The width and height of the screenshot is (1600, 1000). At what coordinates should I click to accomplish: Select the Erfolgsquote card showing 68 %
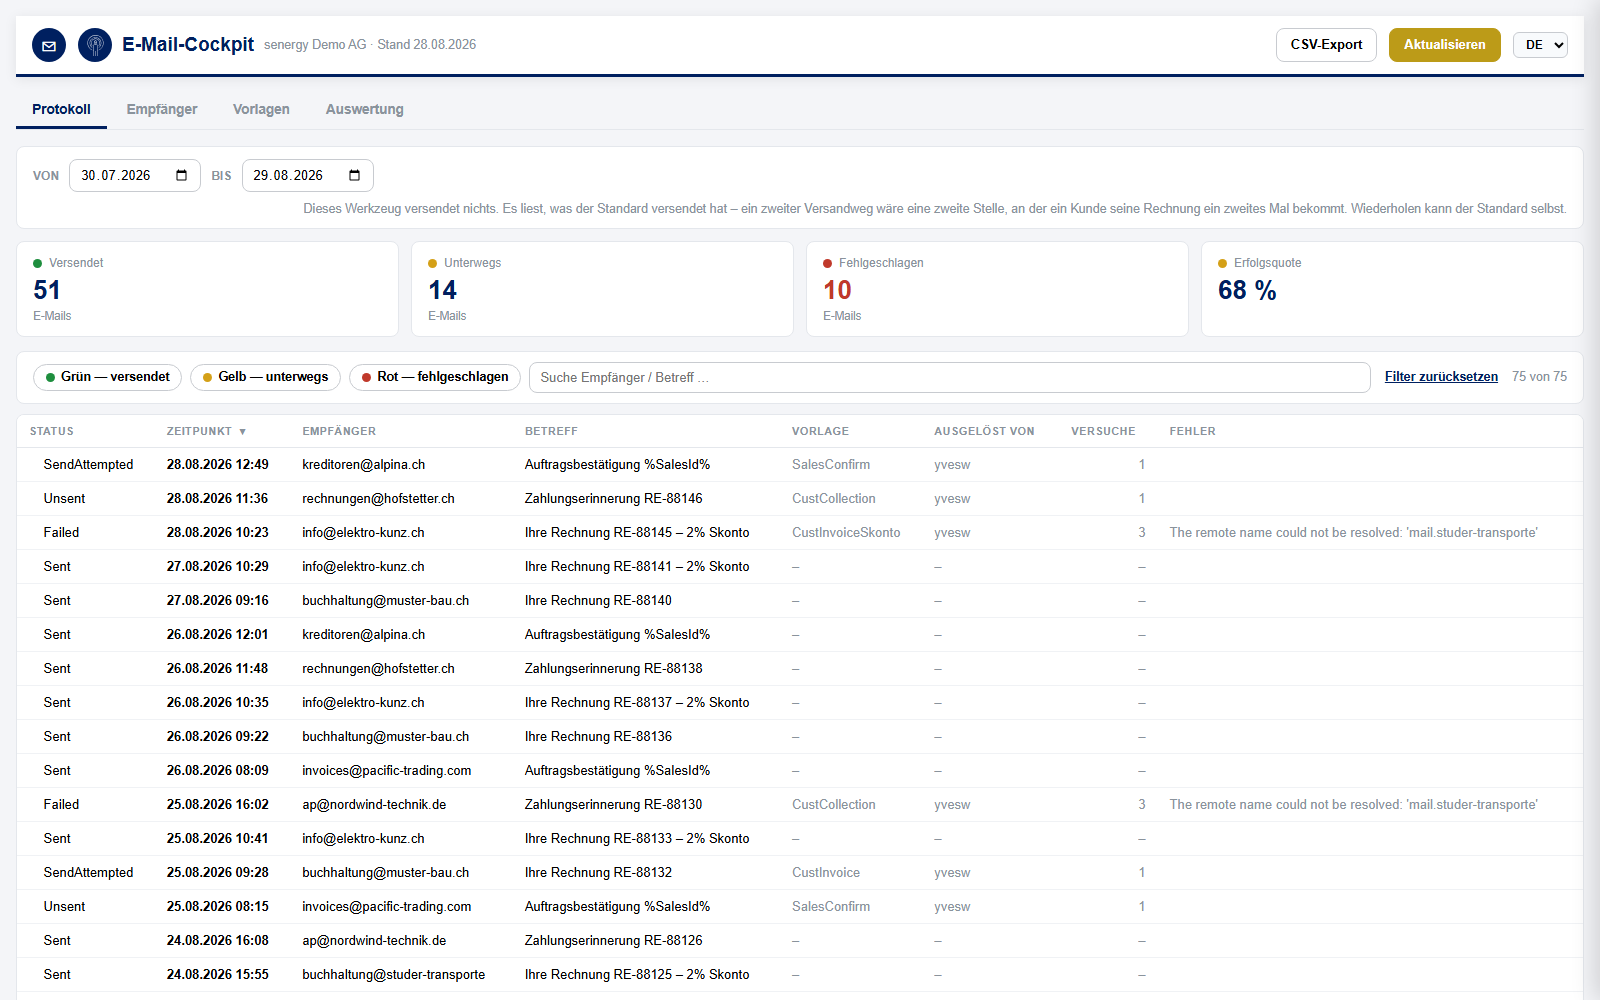(x=1392, y=289)
